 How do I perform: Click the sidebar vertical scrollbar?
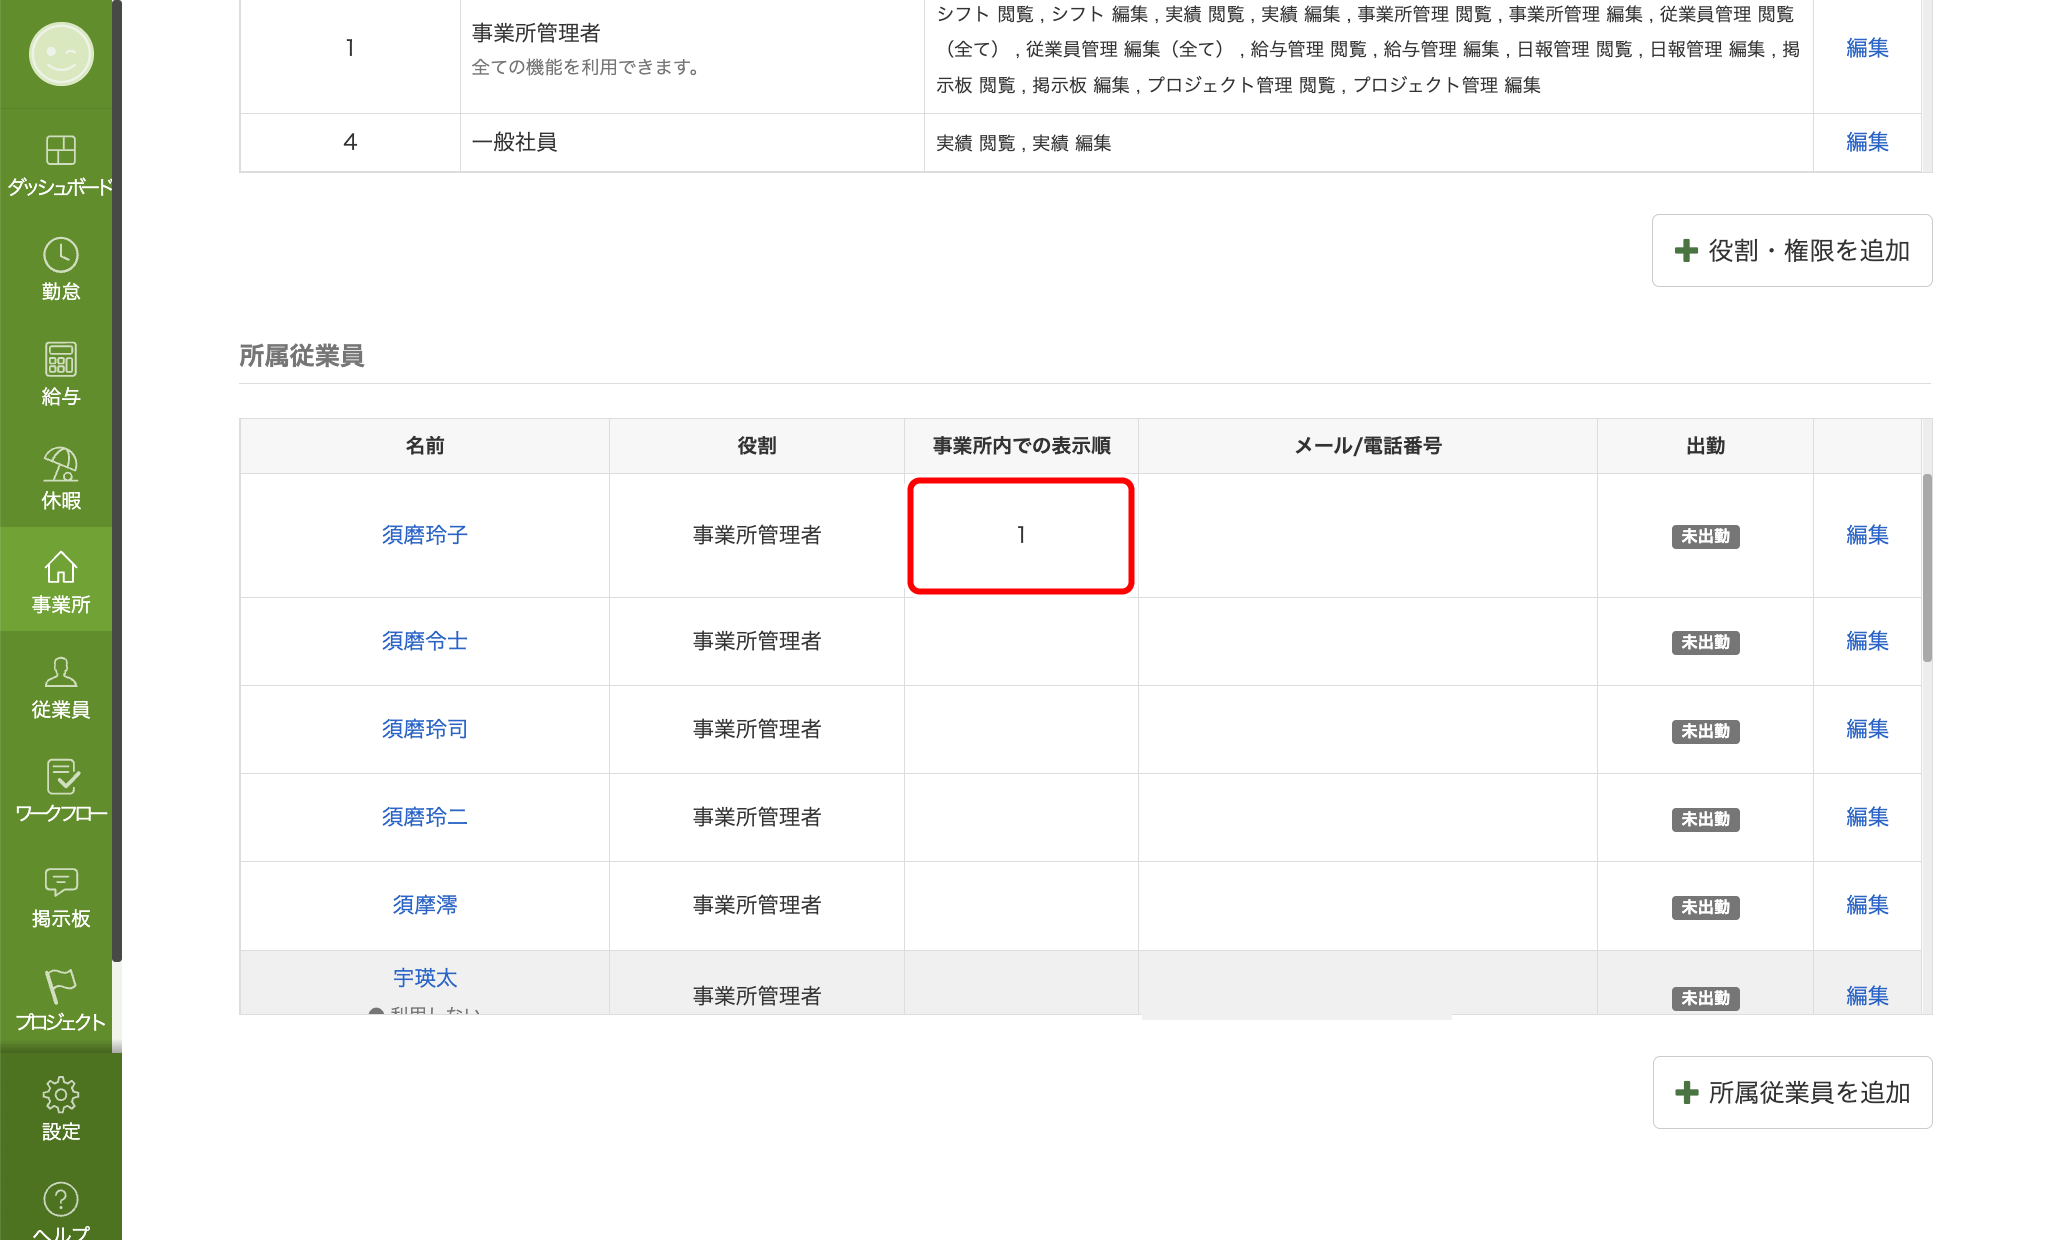pyautogui.click(x=117, y=480)
